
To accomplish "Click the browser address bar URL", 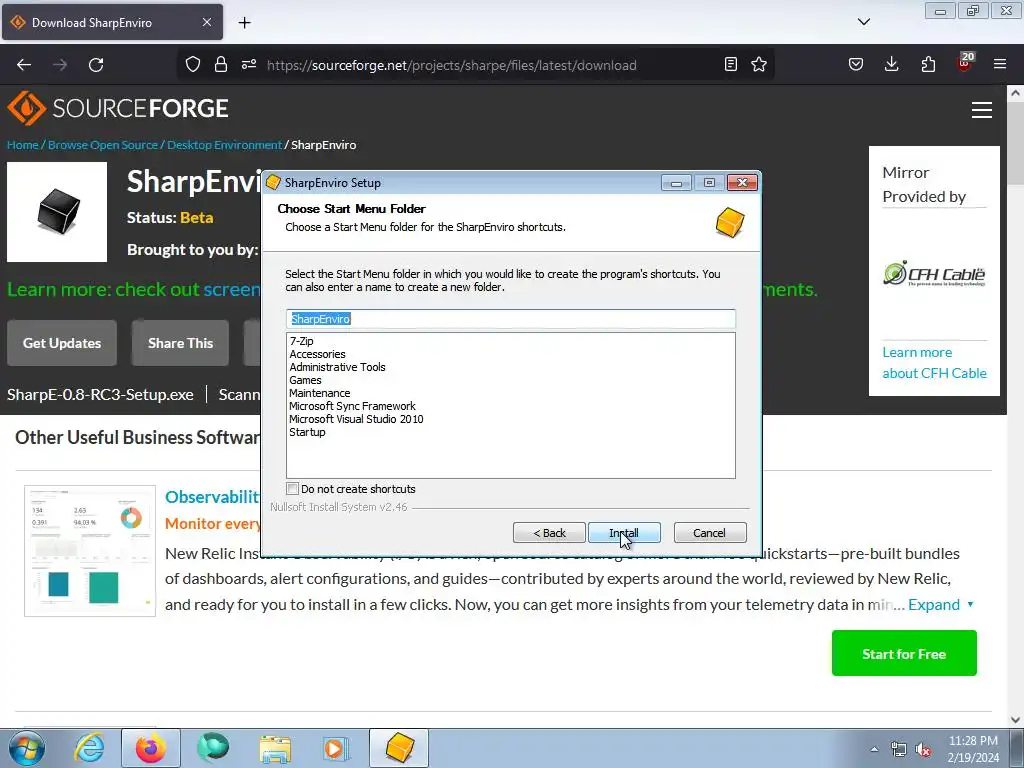I will [x=452, y=65].
